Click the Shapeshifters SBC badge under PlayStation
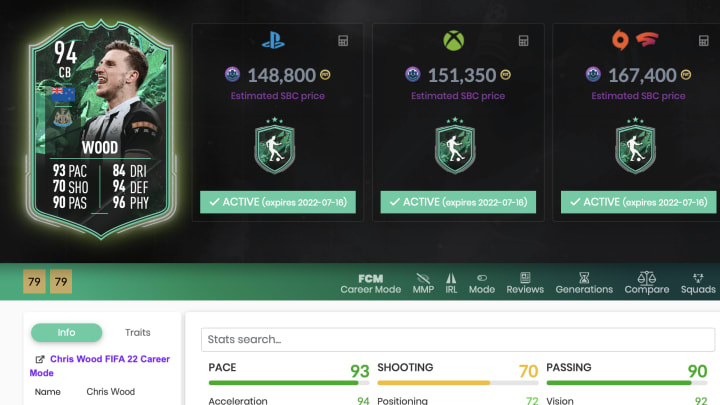This screenshot has height=405, width=720. [x=275, y=146]
